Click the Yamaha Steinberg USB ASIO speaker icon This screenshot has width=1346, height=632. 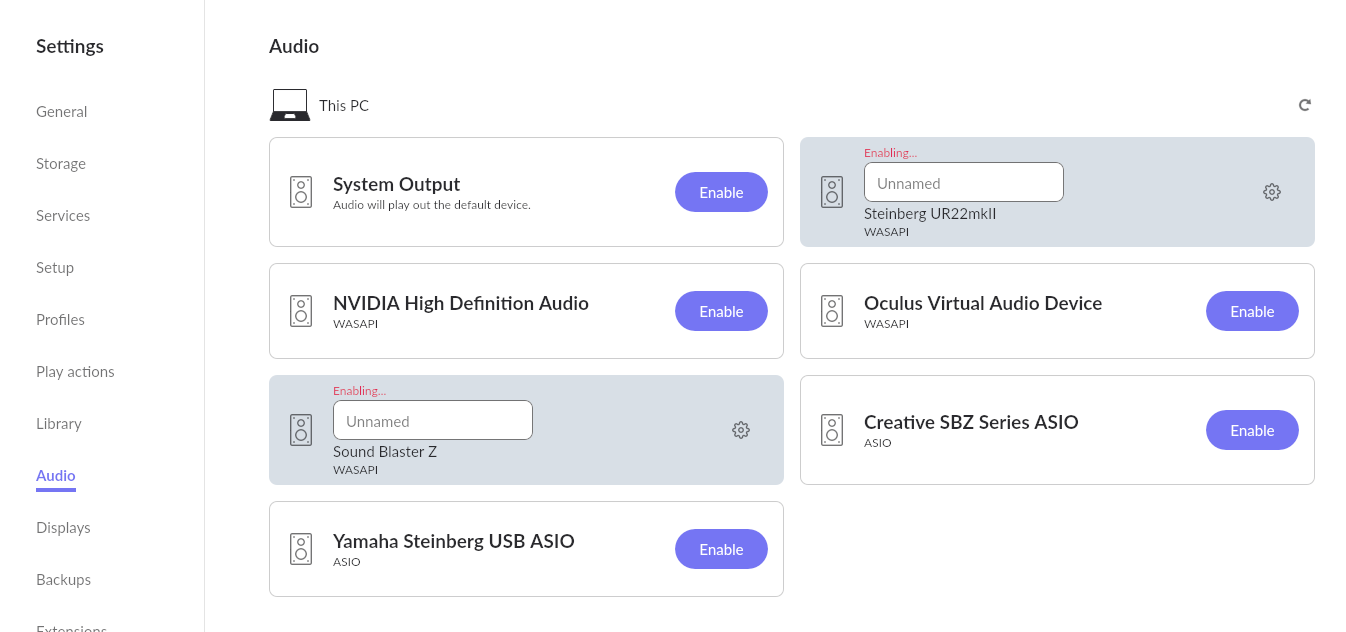pos(301,549)
